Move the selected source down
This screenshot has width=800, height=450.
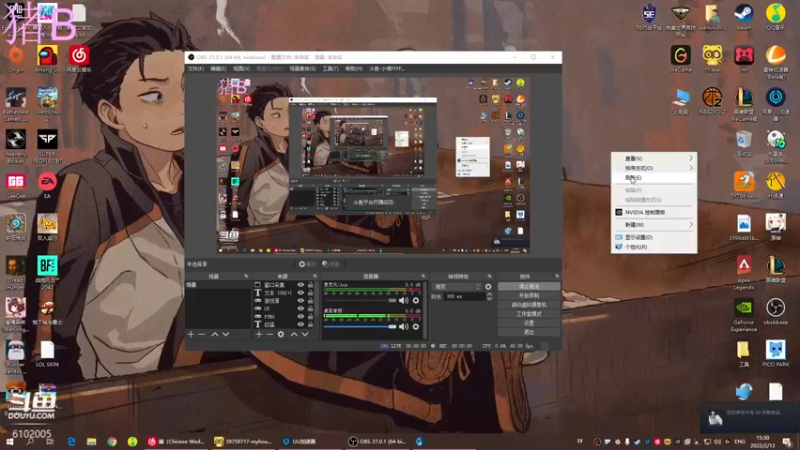(305, 334)
